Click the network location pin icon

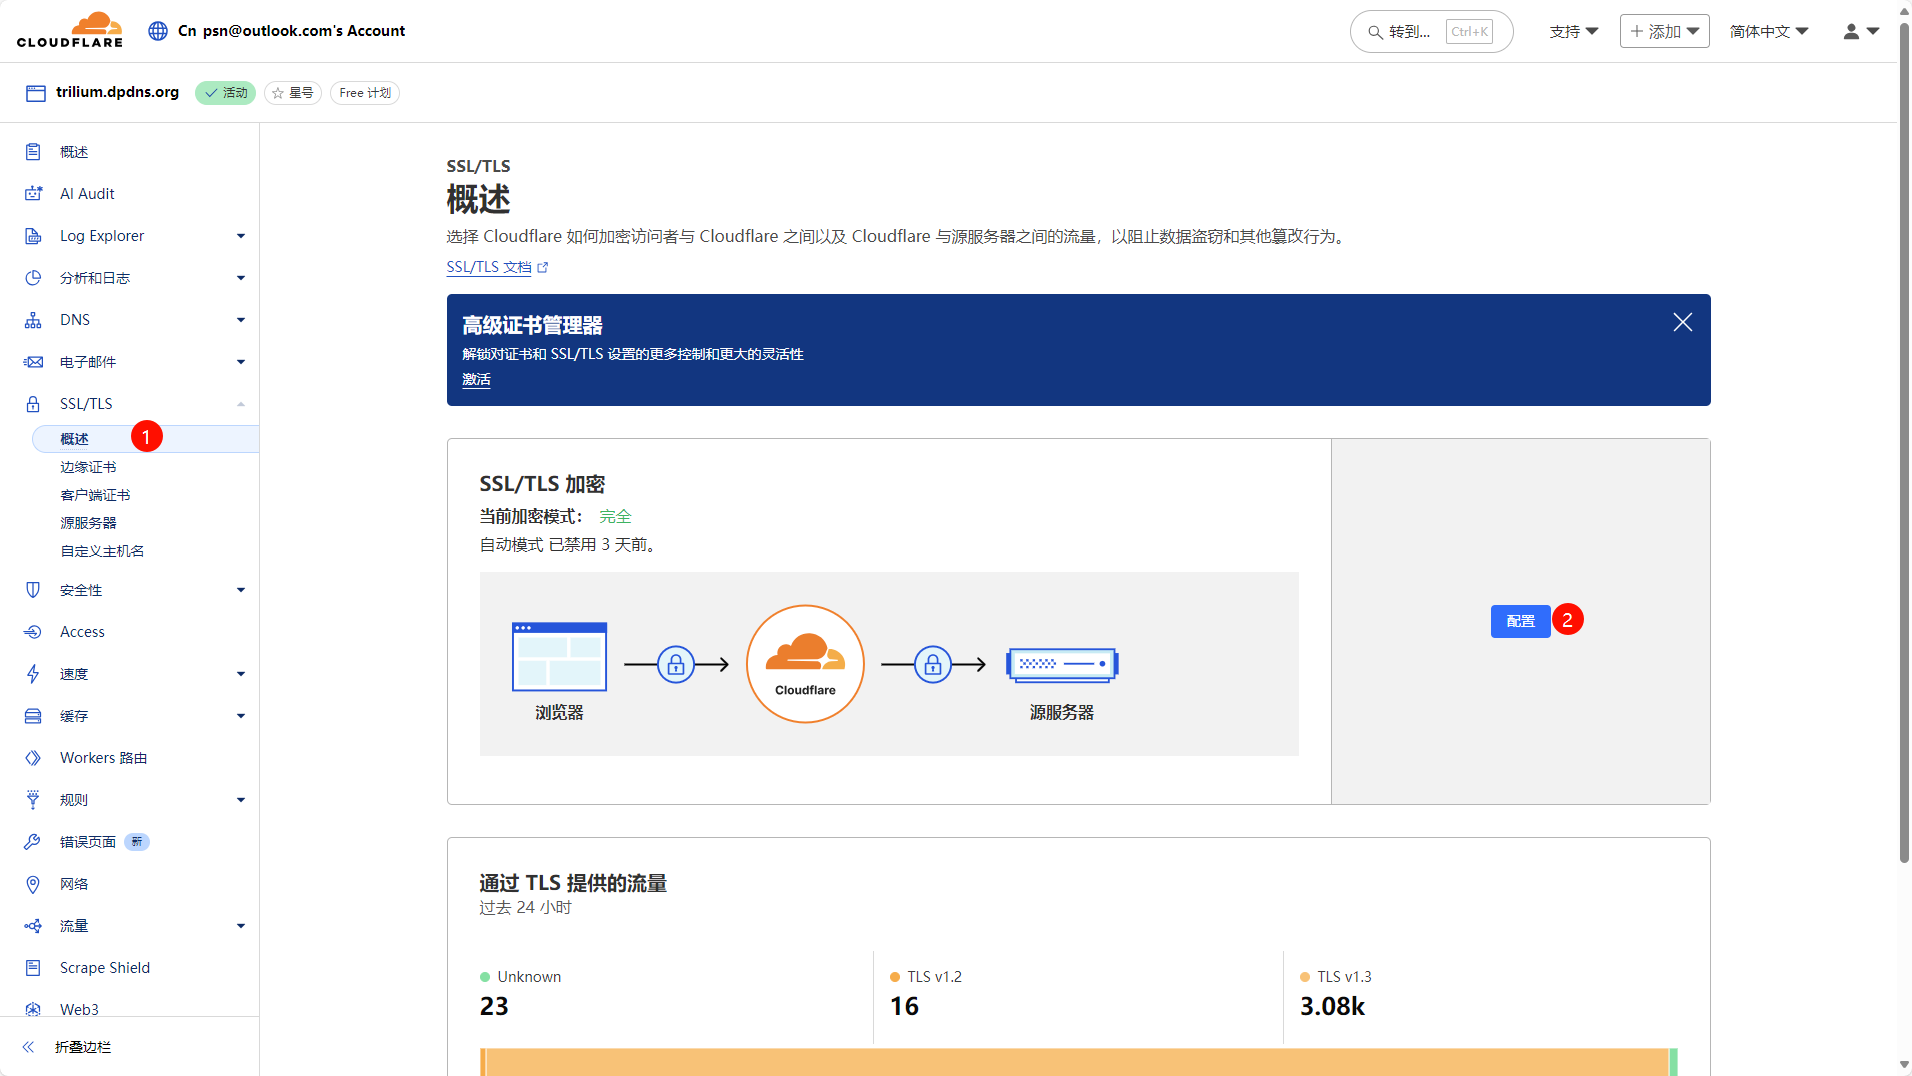(33, 884)
